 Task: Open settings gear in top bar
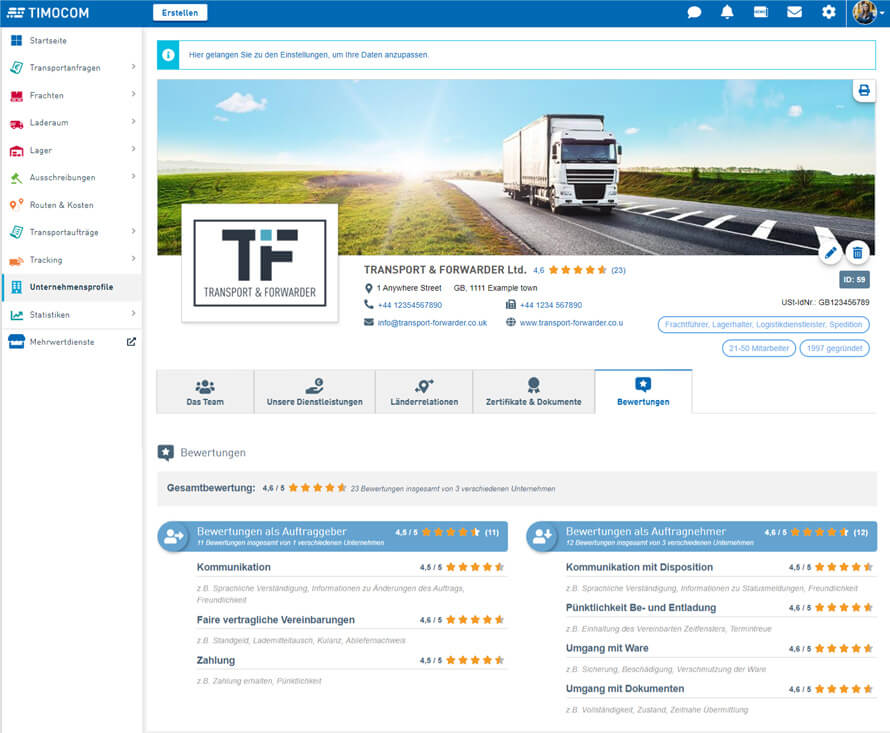(x=828, y=13)
